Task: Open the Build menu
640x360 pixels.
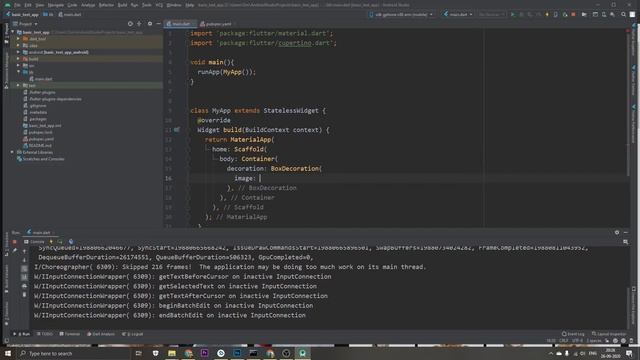Action: tap(122, 5)
